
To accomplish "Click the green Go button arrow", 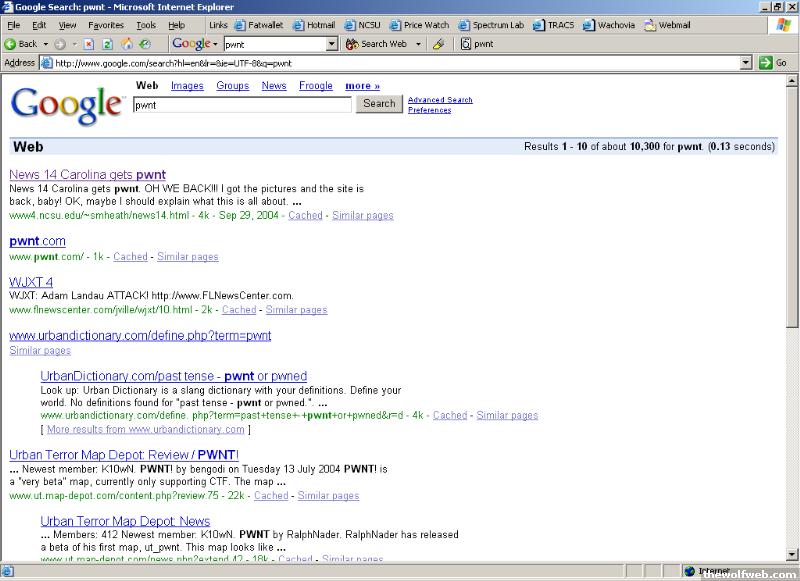I will click(766, 62).
